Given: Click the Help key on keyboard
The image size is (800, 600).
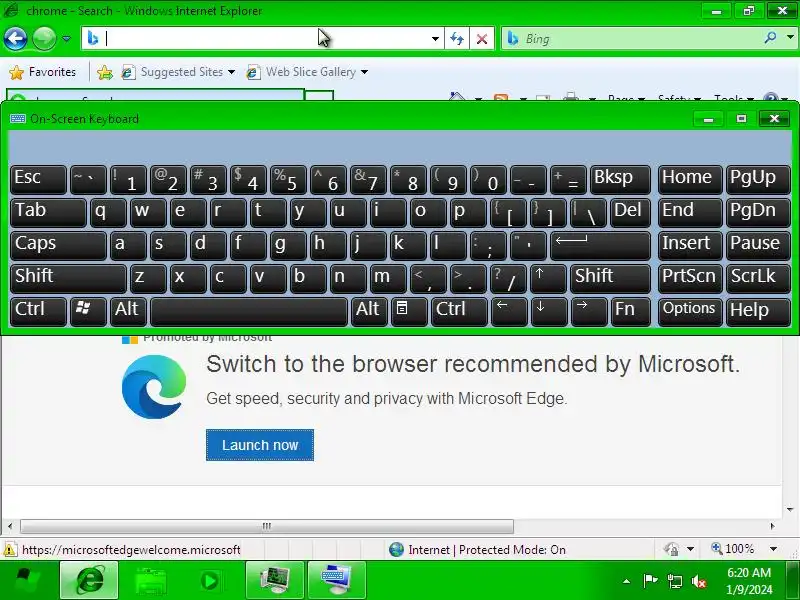Looking at the screenshot, I should pos(758,311).
